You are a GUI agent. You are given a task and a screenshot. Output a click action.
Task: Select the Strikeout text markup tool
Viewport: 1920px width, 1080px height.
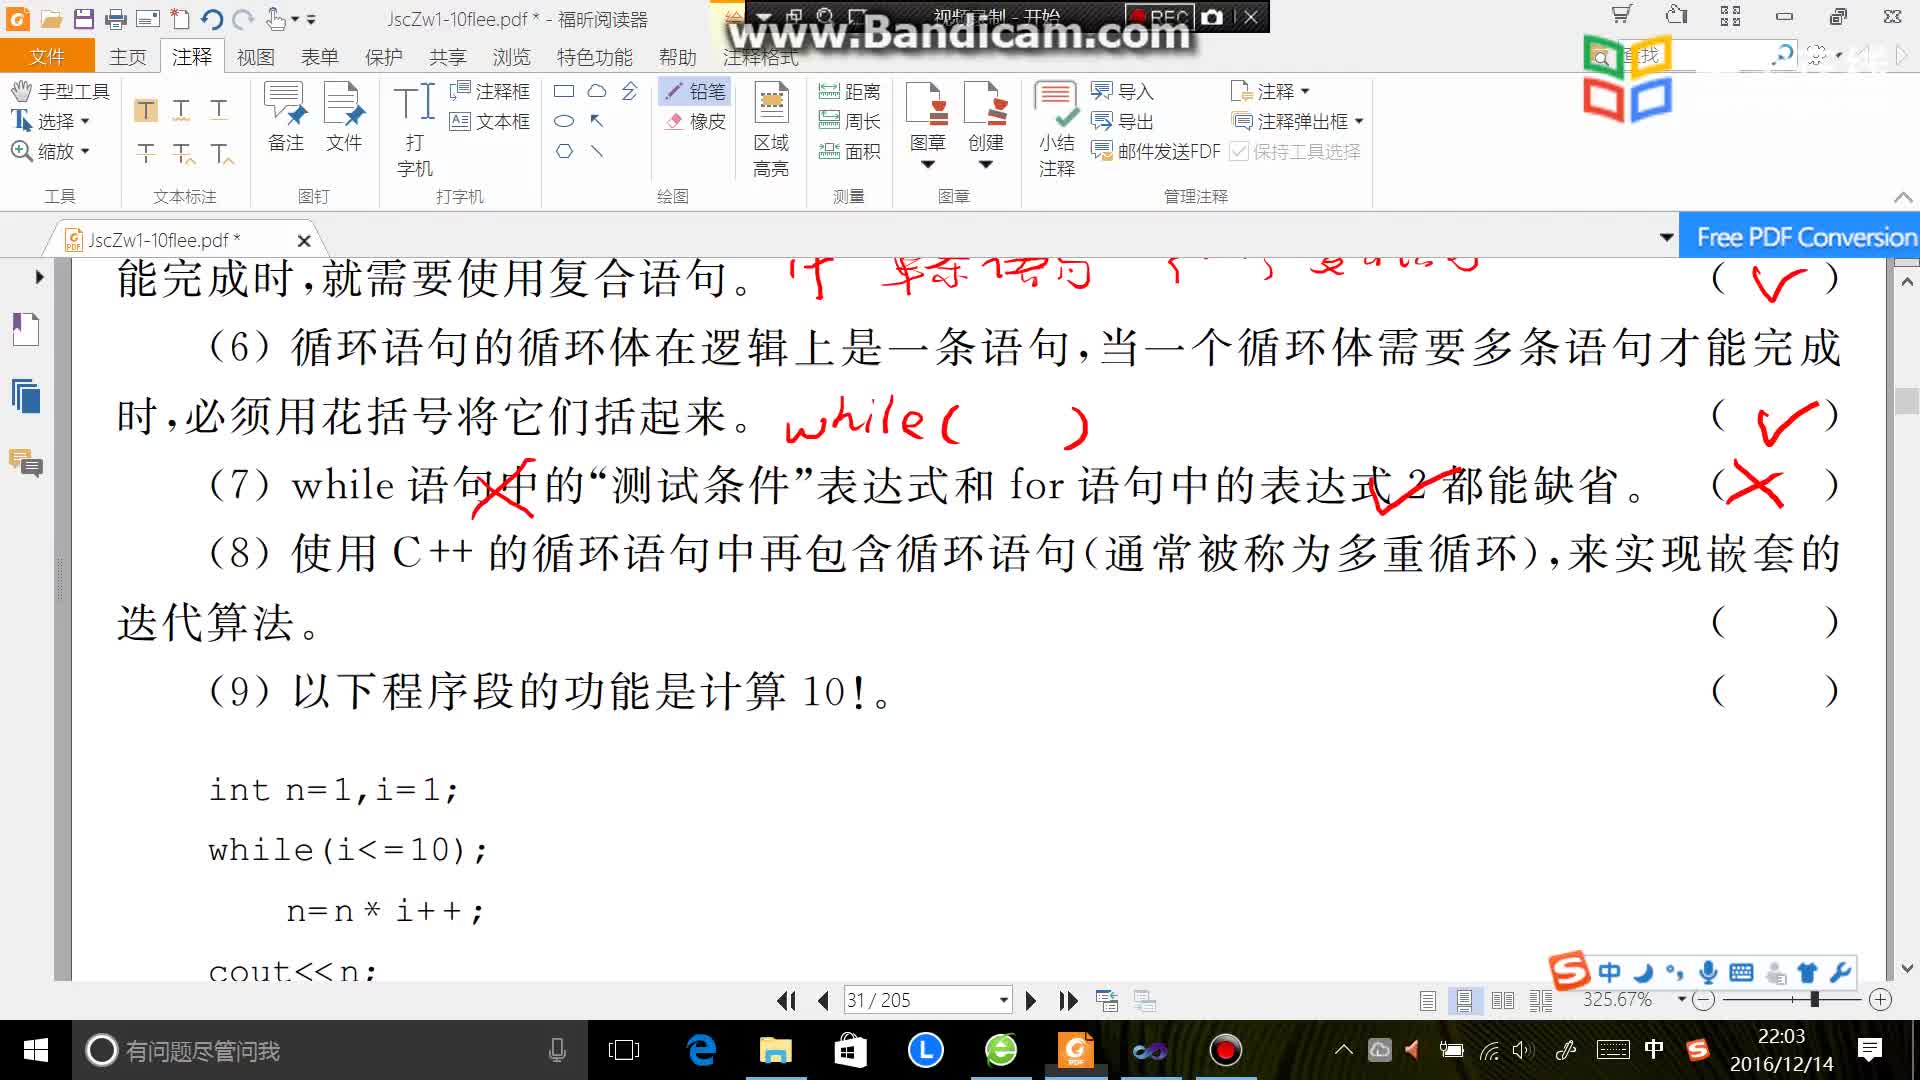tap(146, 153)
